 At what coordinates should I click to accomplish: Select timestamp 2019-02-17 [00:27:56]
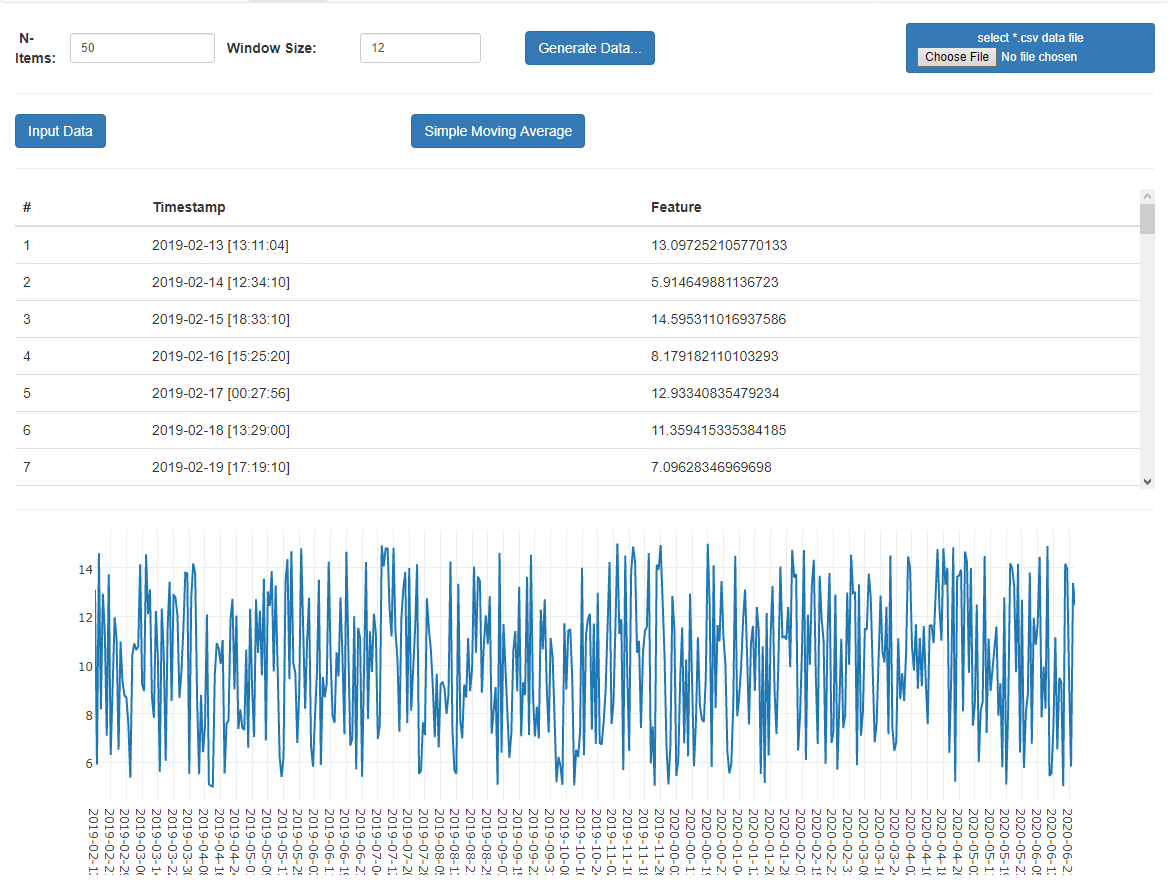[220, 393]
